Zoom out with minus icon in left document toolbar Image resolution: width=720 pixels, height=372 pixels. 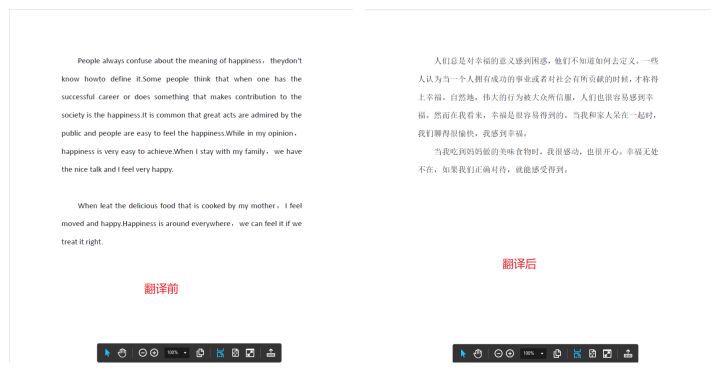(x=142, y=353)
